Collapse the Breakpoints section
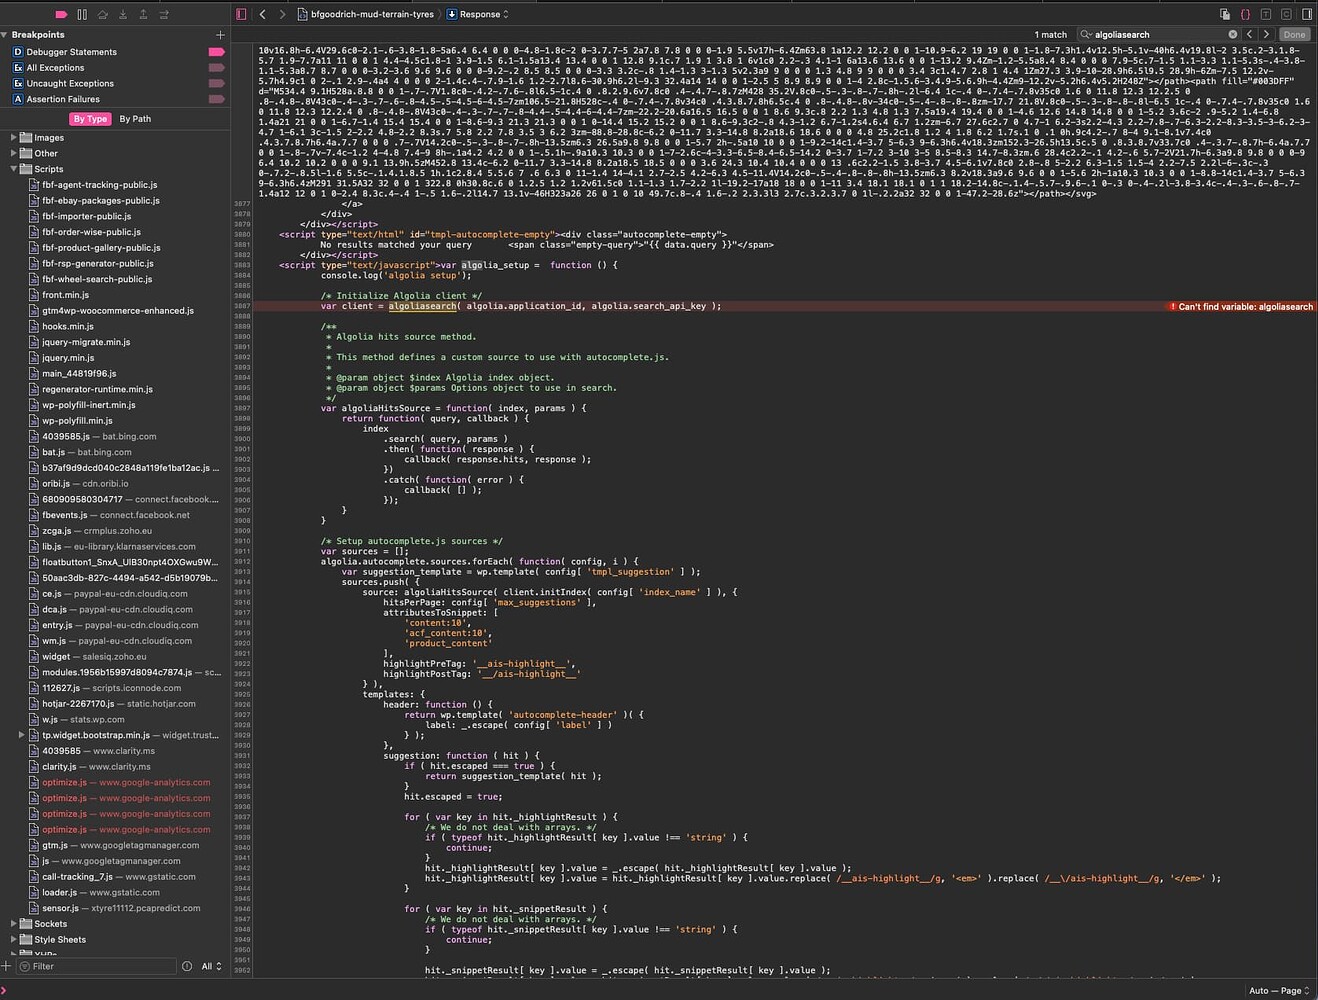Image resolution: width=1318 pixels, height=1000 pixels. pyautogui.click(x=5, y=35)
